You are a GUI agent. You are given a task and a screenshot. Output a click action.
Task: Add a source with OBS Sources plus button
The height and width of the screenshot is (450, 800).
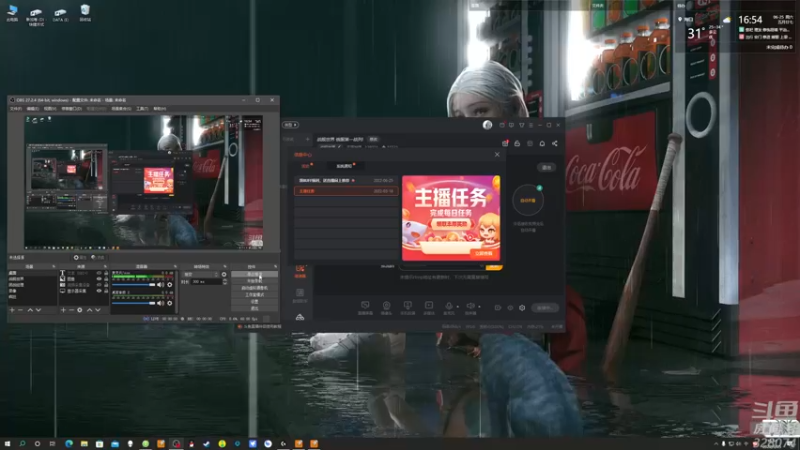pos(63,310)
